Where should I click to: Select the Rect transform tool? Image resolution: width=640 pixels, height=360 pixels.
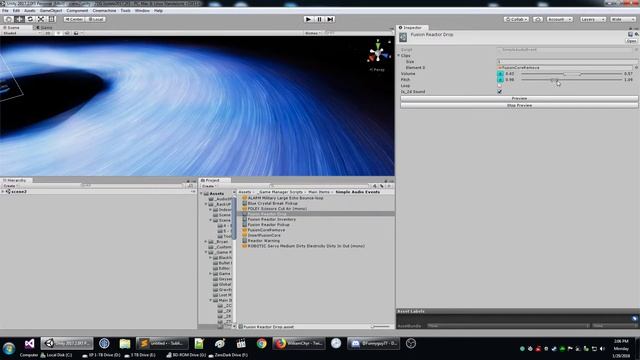[x=52, y=19]
